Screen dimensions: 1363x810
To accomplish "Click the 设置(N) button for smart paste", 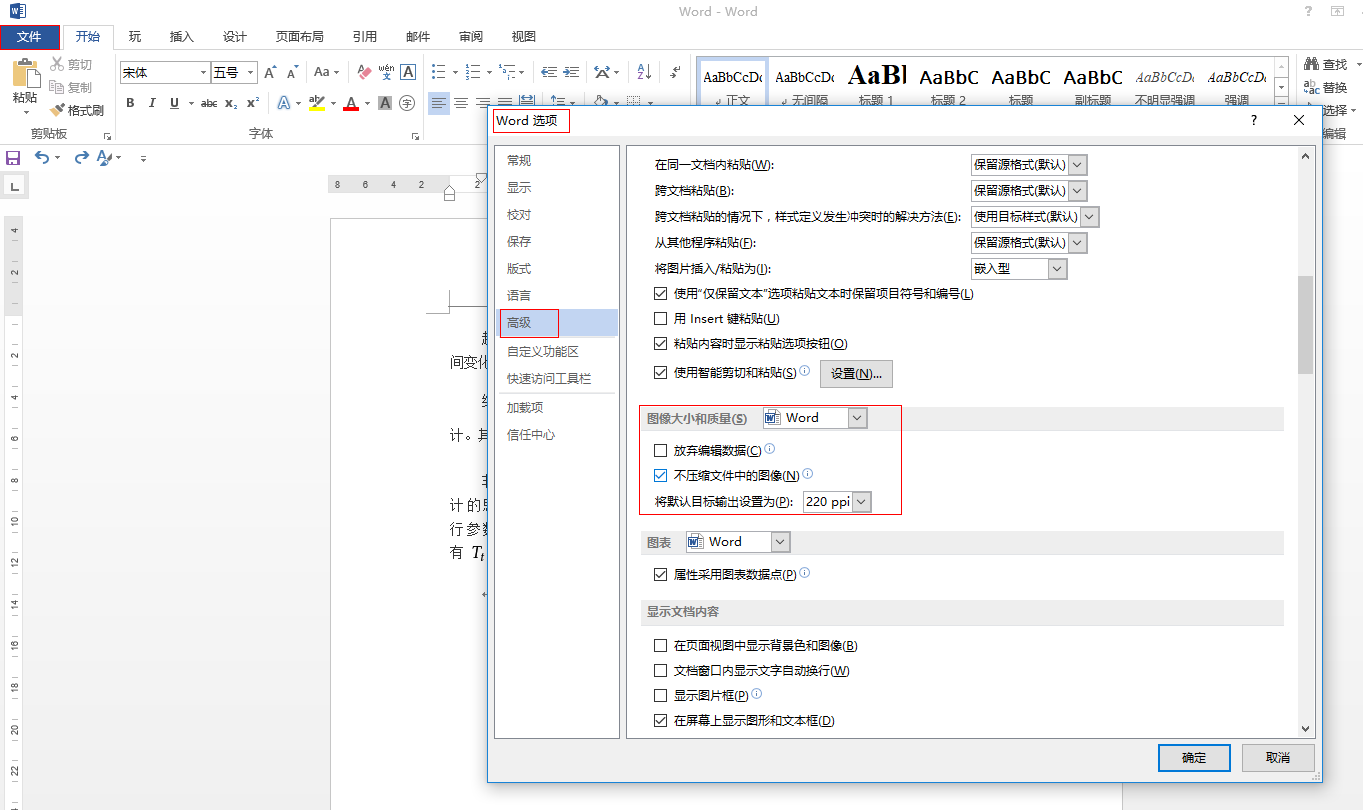I will coord(855,373).
